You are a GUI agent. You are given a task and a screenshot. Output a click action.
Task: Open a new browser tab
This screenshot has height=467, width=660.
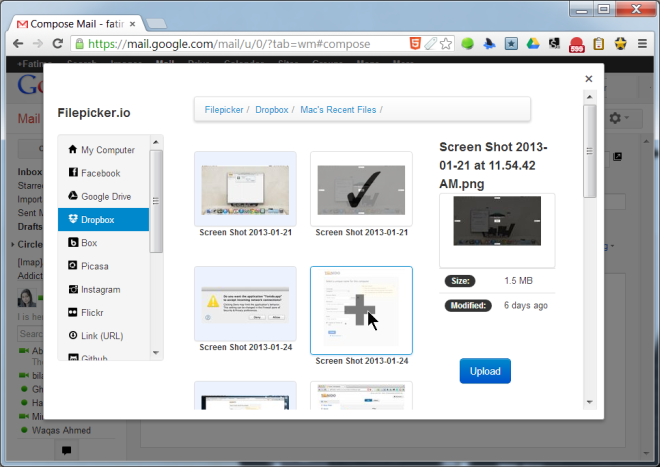(156, 24)
